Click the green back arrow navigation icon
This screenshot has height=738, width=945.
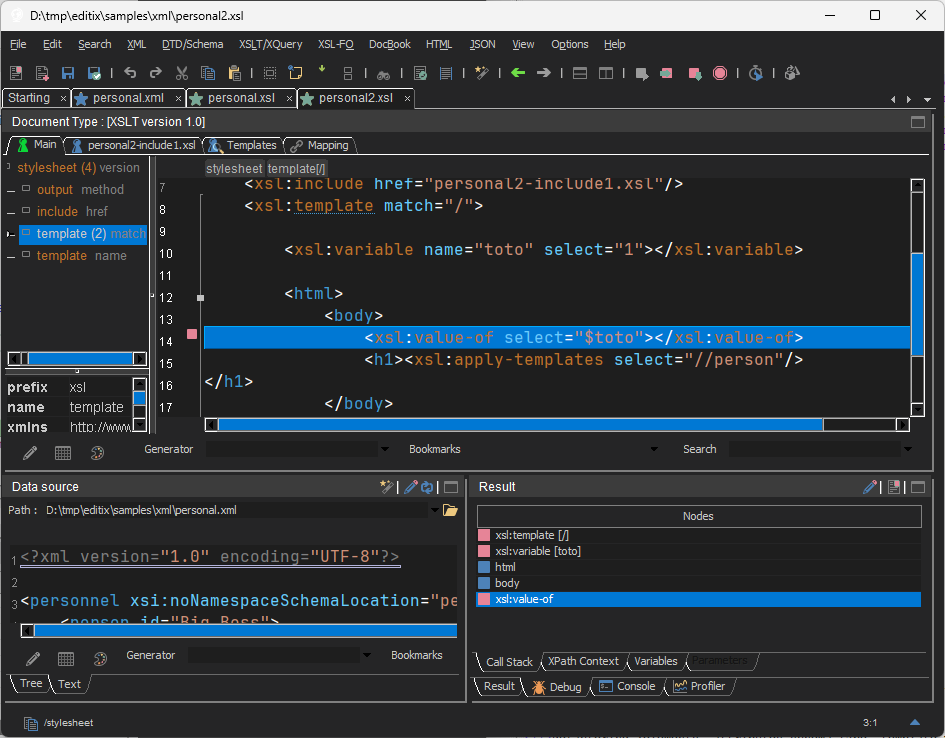[x=516, y=72]
